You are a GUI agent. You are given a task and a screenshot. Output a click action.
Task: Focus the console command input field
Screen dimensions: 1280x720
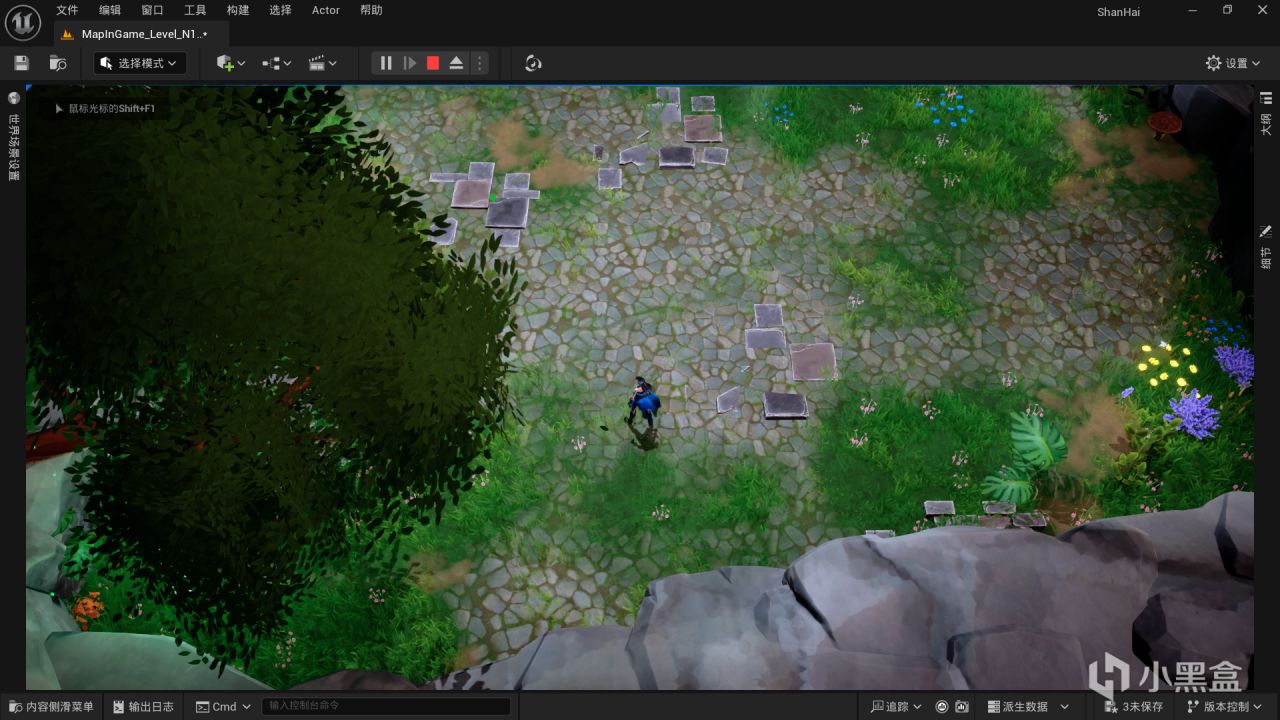click(x=386, y=706)
